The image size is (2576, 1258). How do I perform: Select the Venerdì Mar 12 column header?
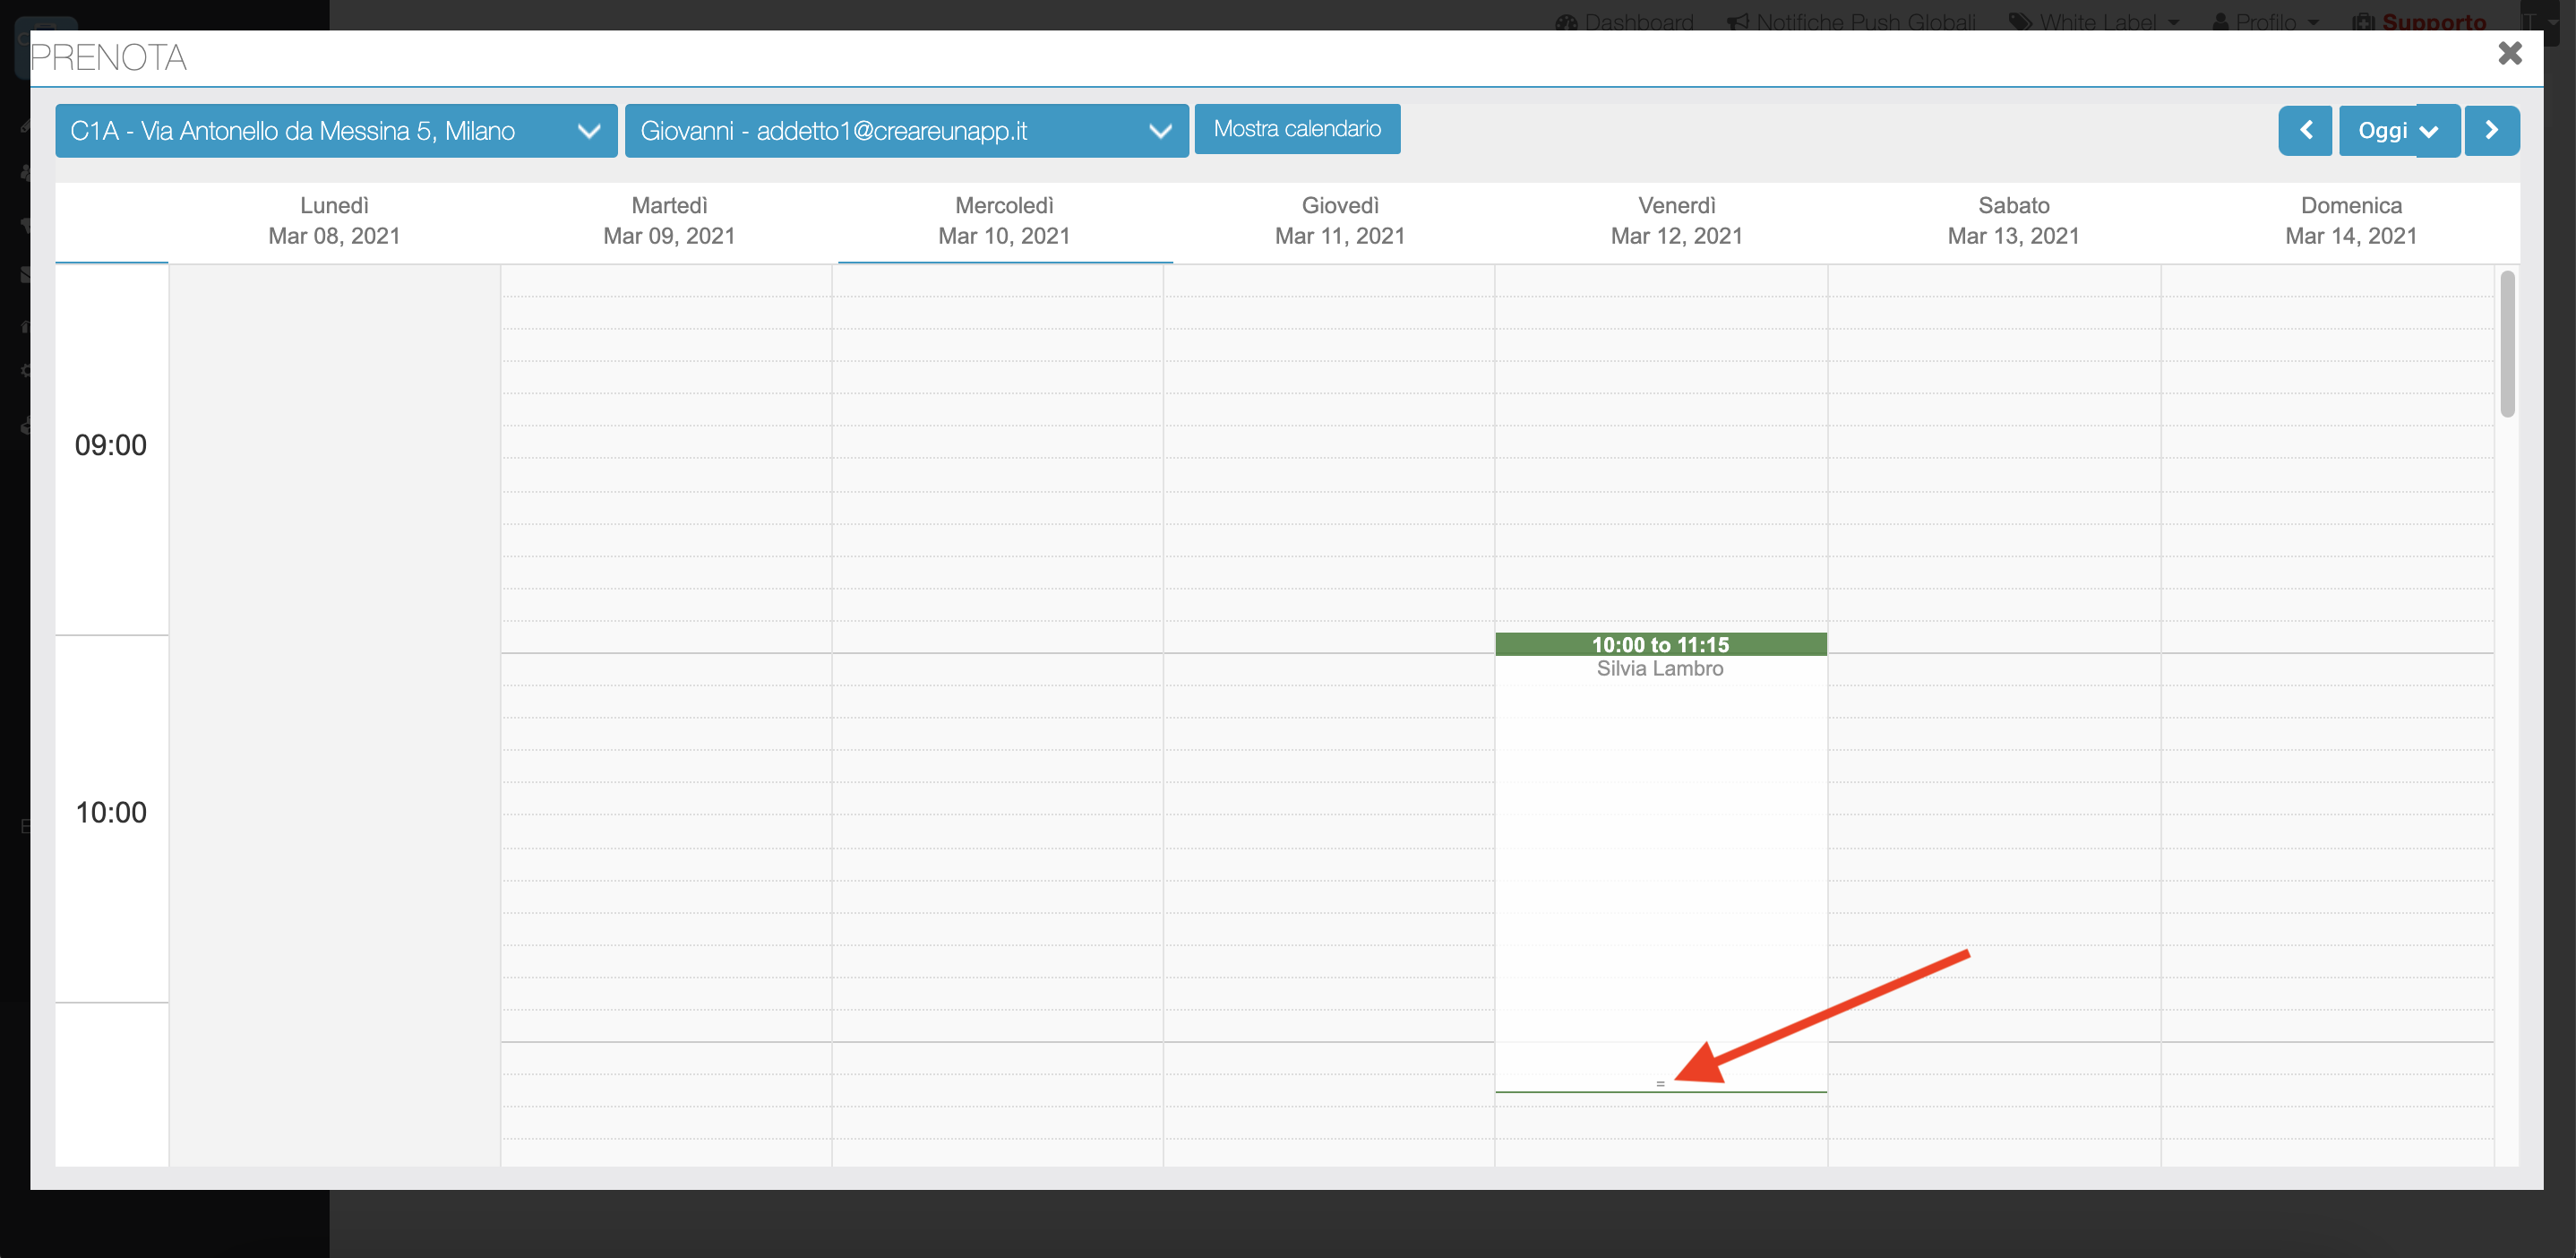point(1676,221)
